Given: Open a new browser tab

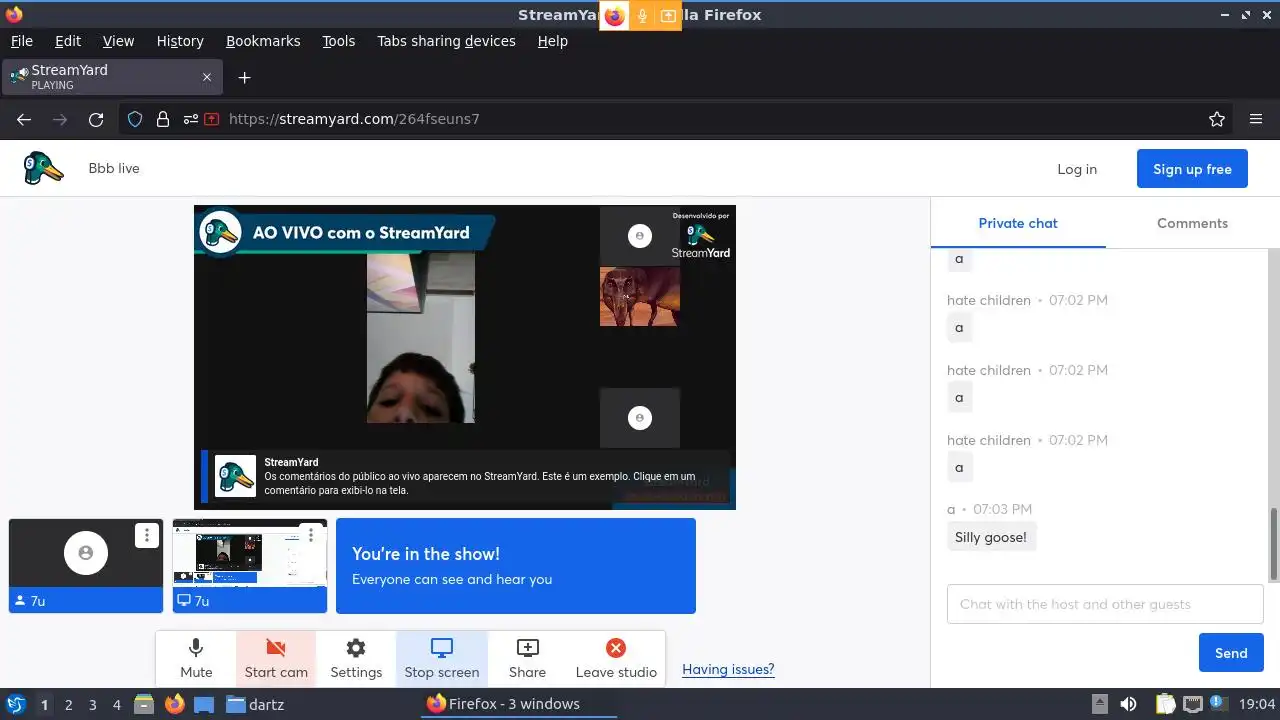Looking at the screenshot, I should click(x=244, y=77).
